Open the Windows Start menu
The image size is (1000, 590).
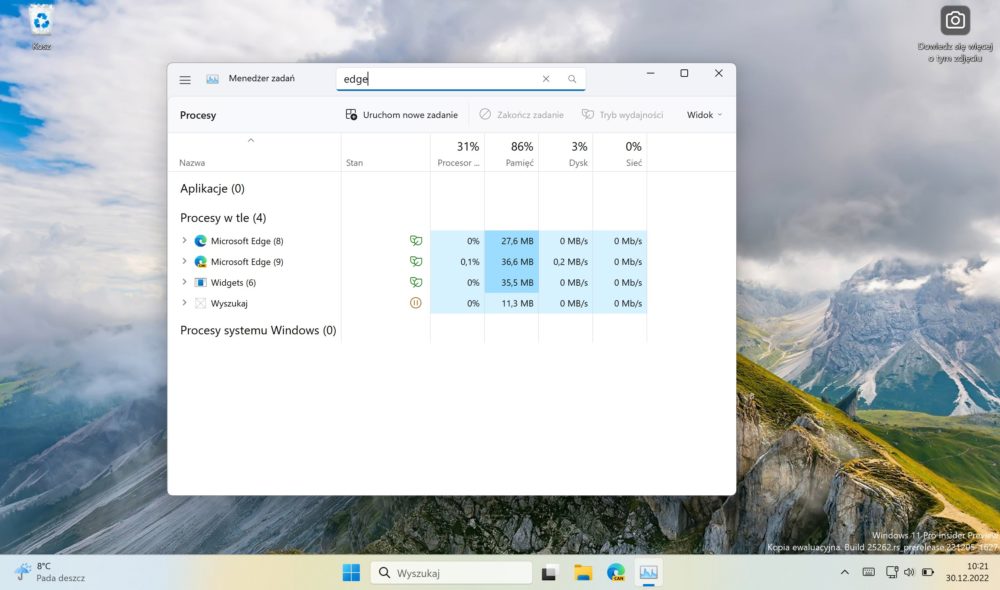[351, 573]
